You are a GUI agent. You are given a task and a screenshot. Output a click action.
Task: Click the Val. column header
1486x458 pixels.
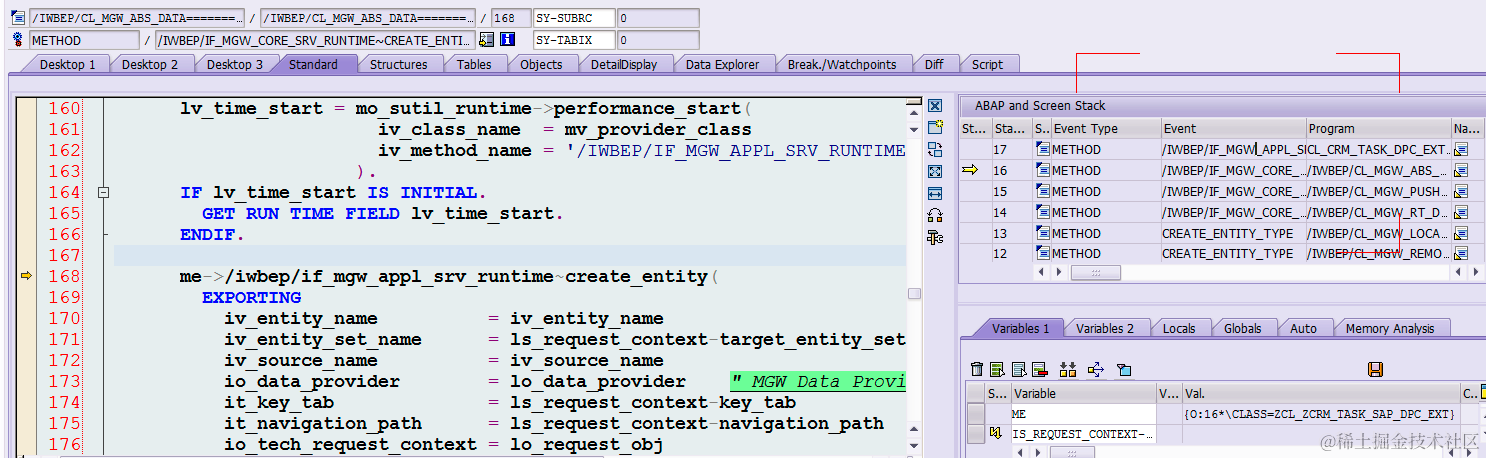(1320, 394)
